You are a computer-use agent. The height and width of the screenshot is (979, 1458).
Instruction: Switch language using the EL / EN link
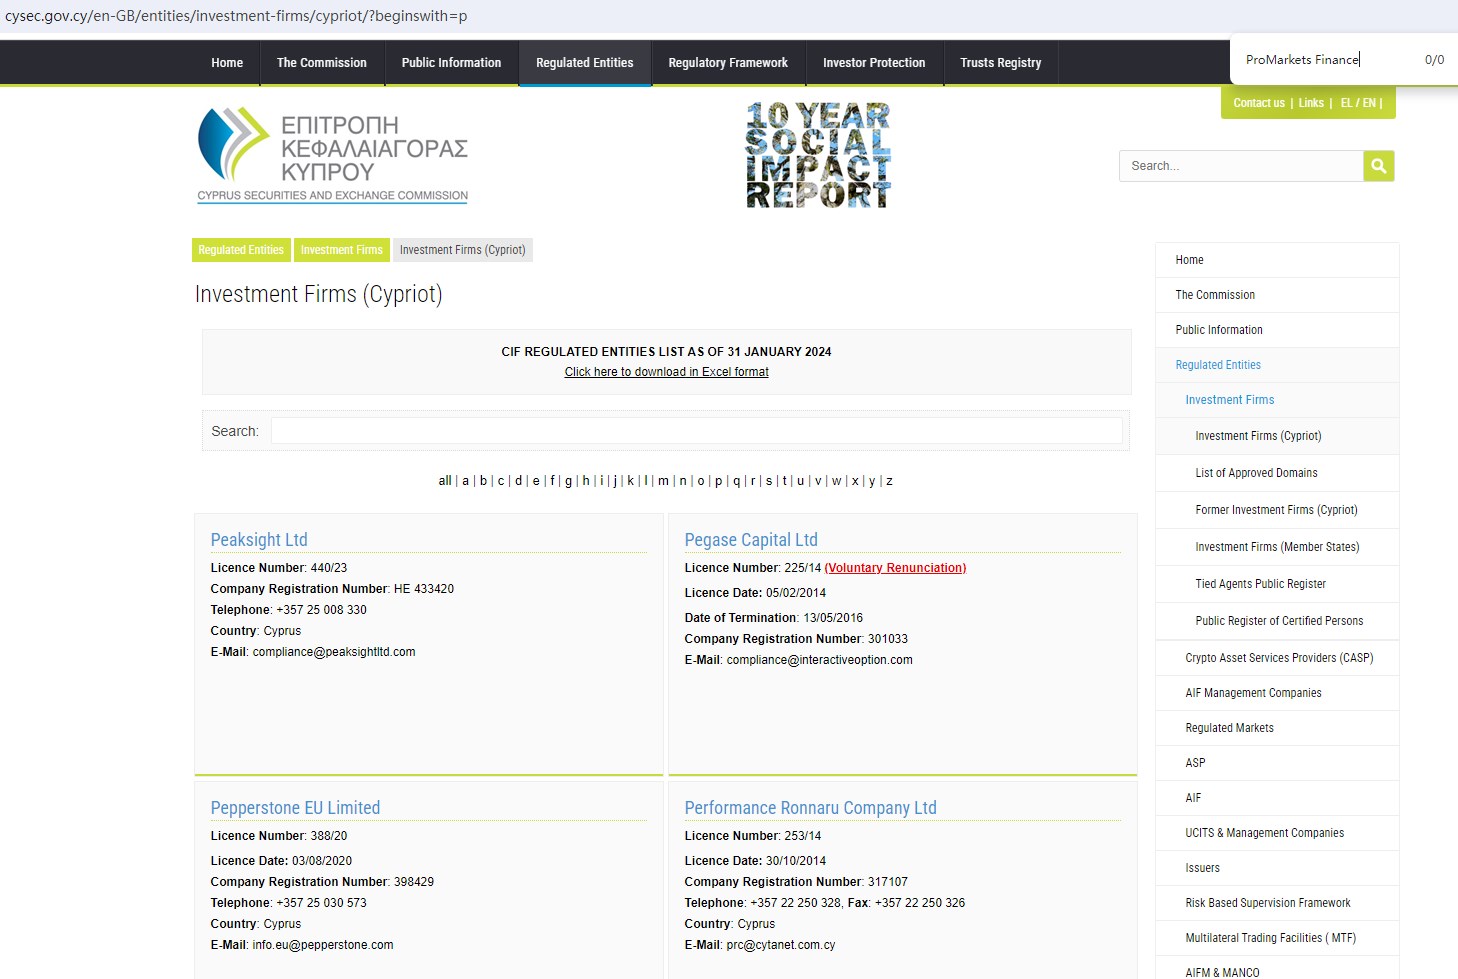pyautogui.click(x=1358, y=103)
